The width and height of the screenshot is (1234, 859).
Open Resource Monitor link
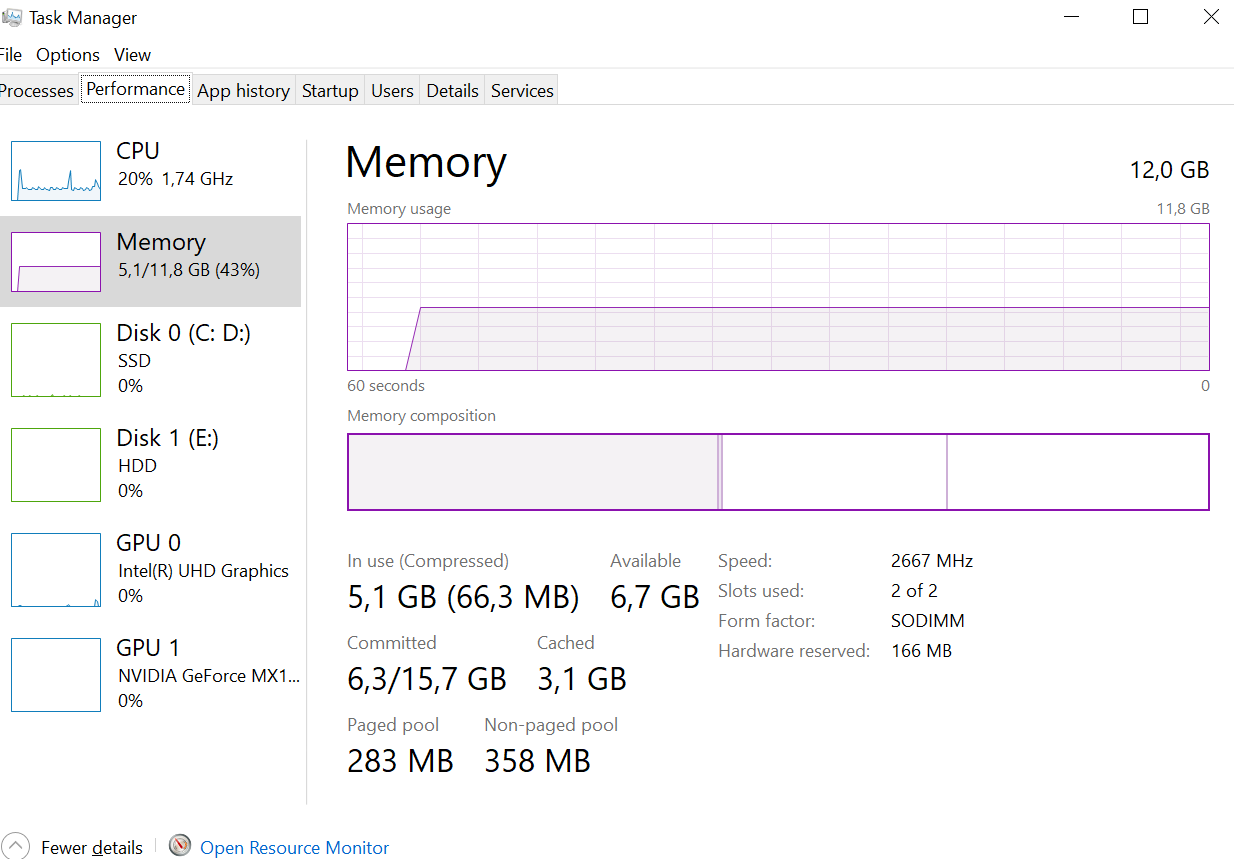[x=295, y=848]
